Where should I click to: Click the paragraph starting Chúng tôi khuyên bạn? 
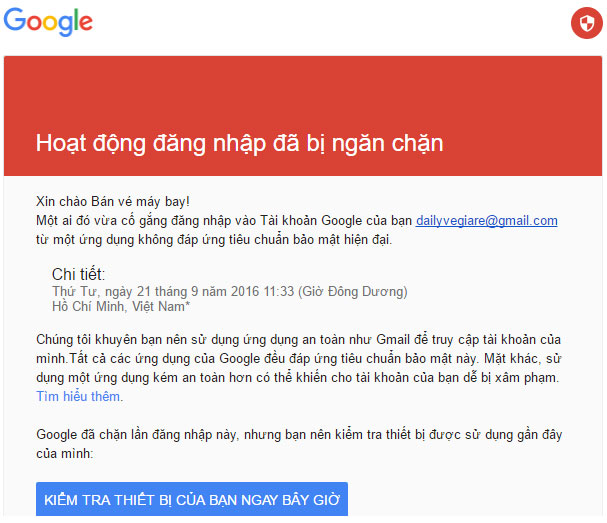(x=298, y=368)
